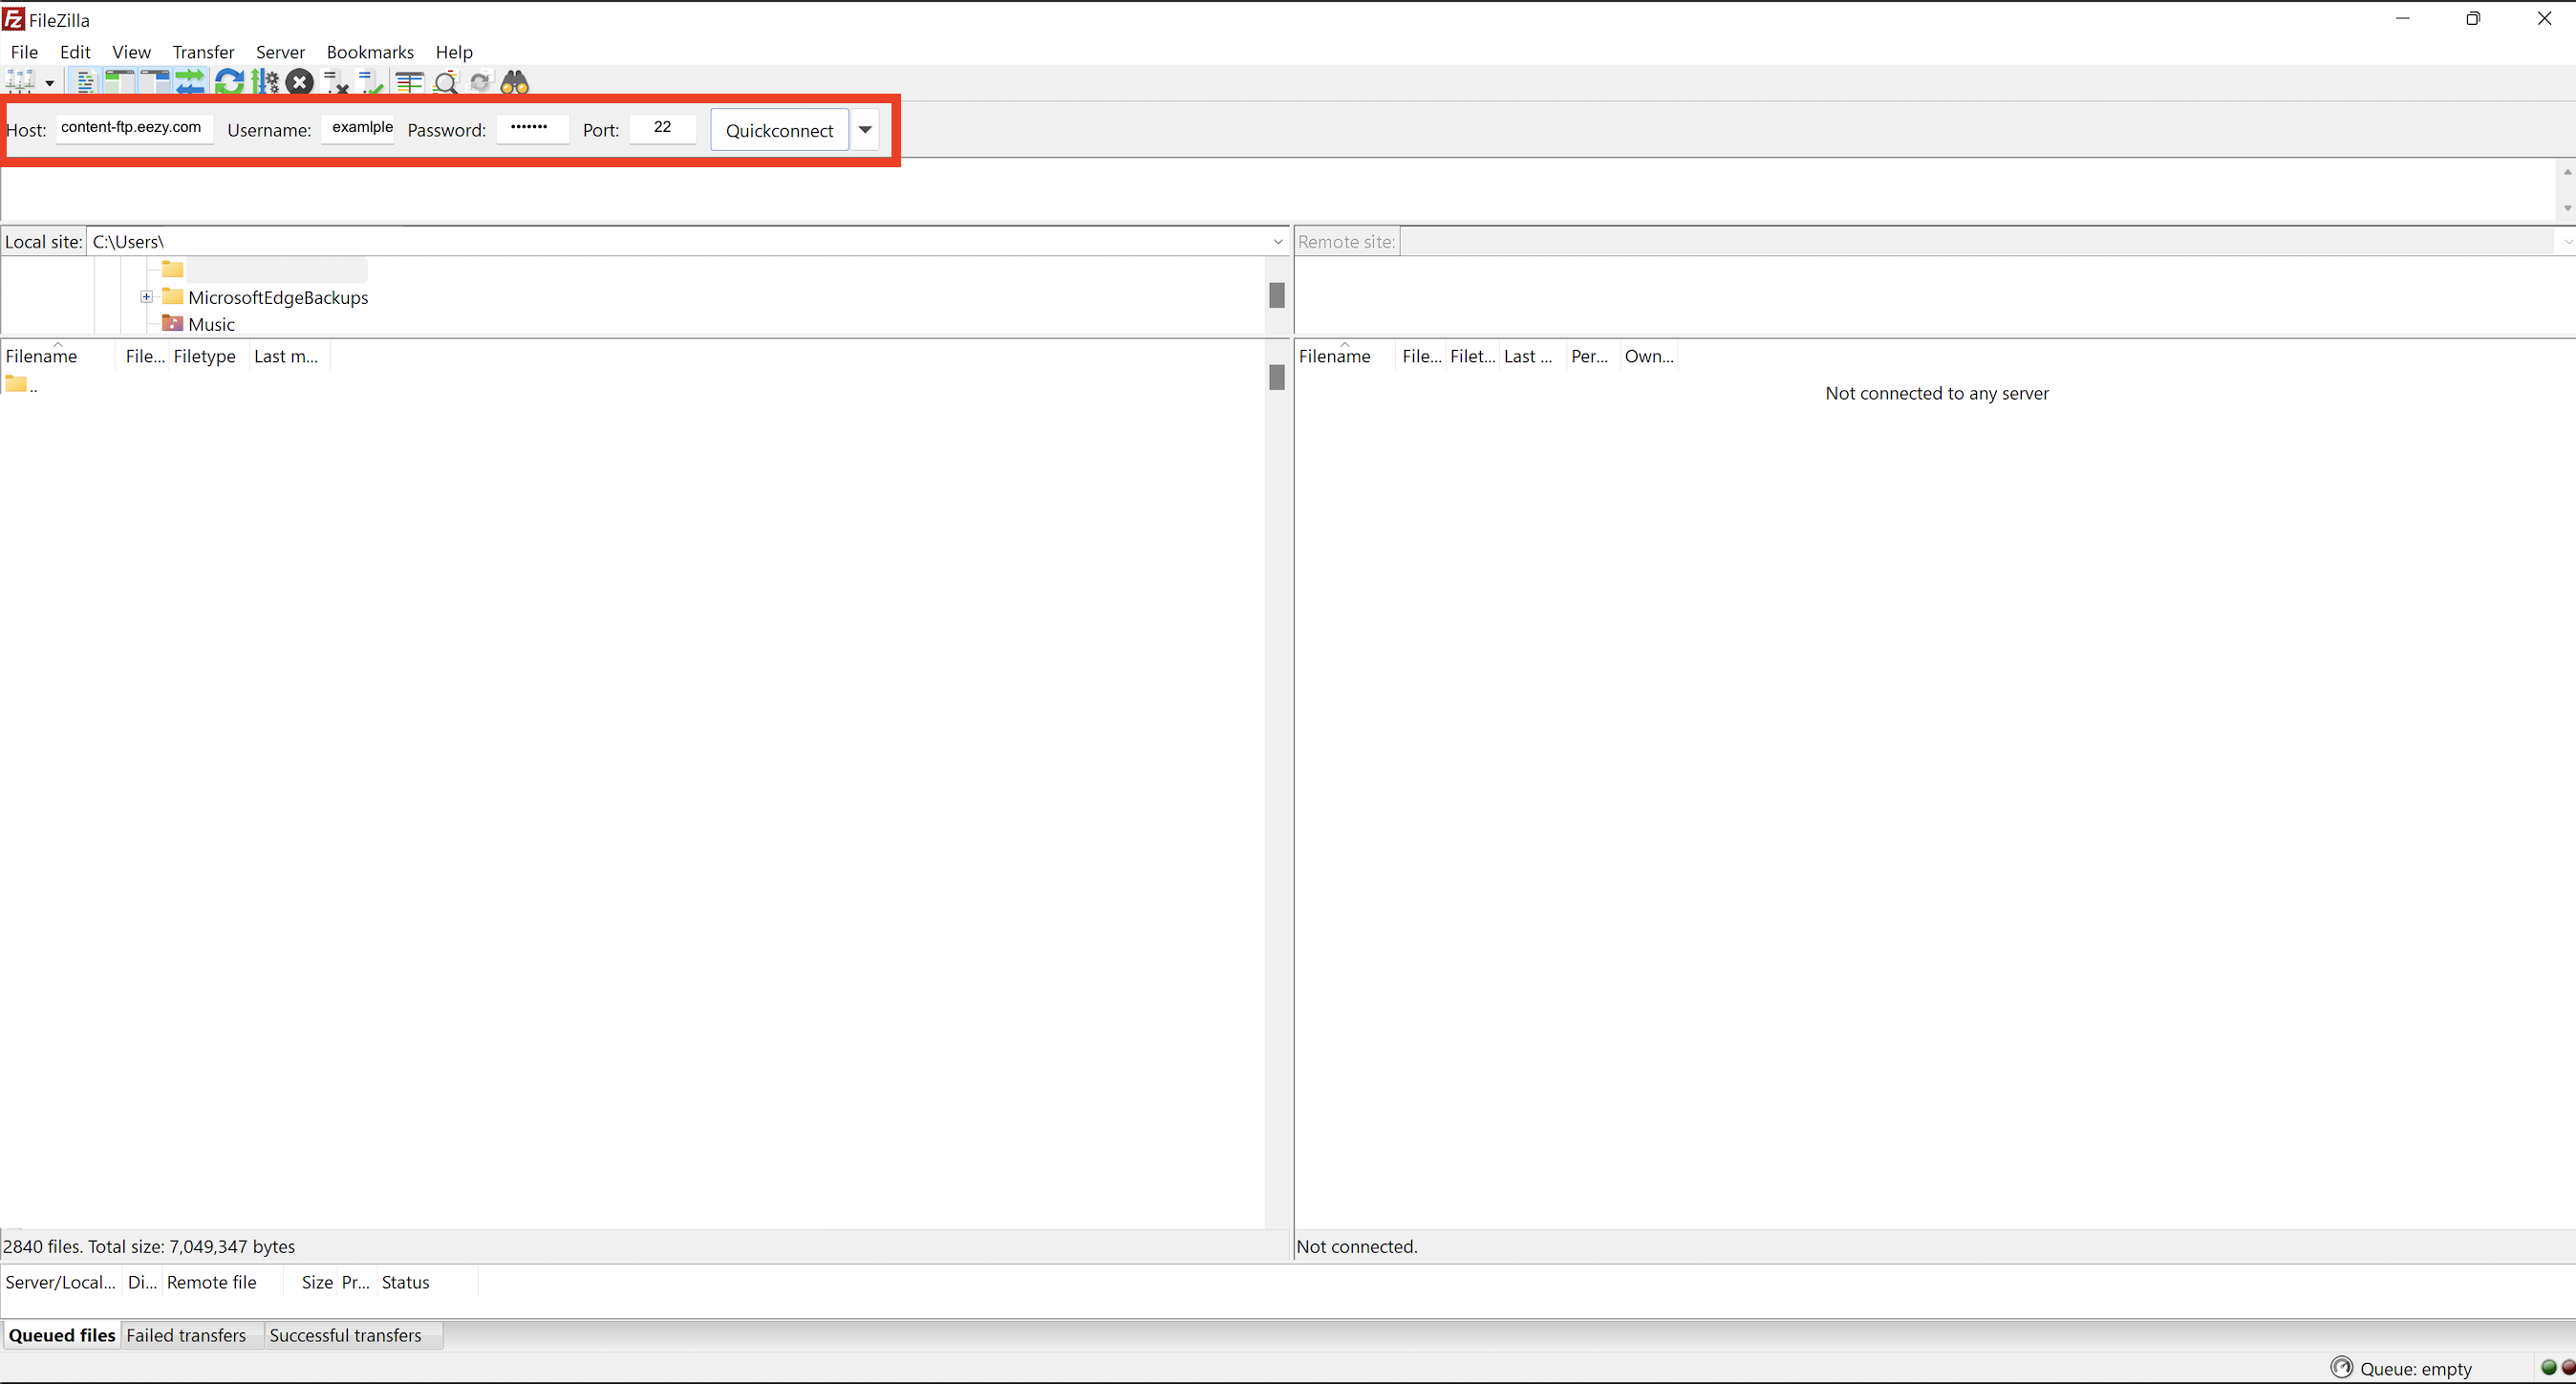Click the green activity LED indicator
Image resolution: width=2576 pixels, height=1384 pixels.
click(x=2548, y=1367)
